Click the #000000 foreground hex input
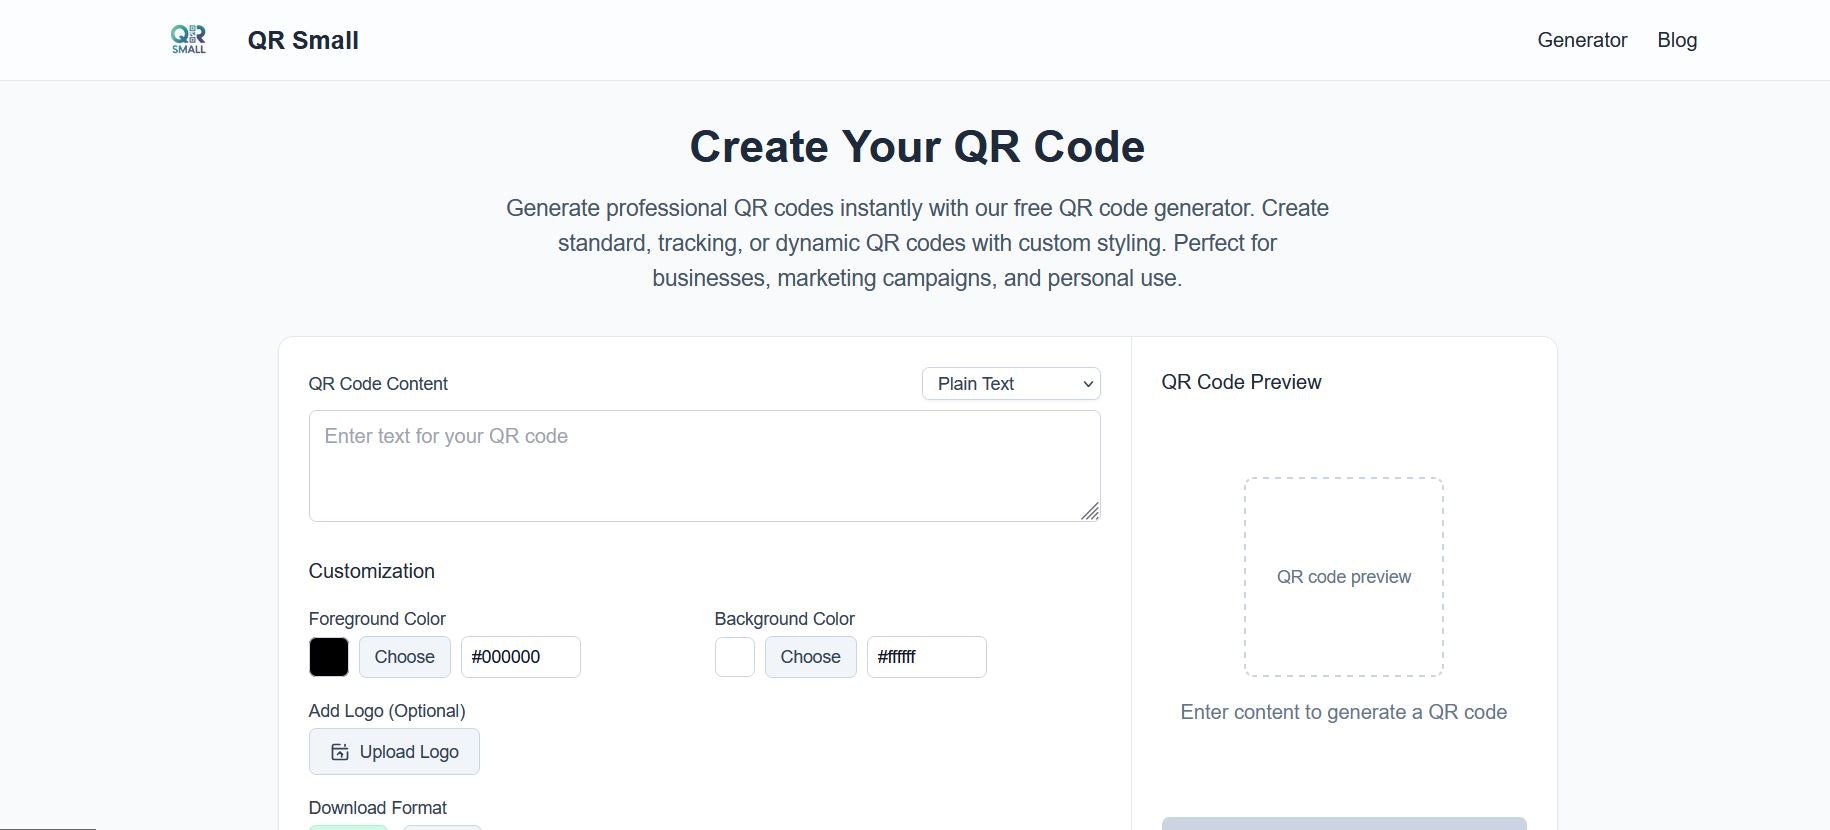 tap(520, 657)
